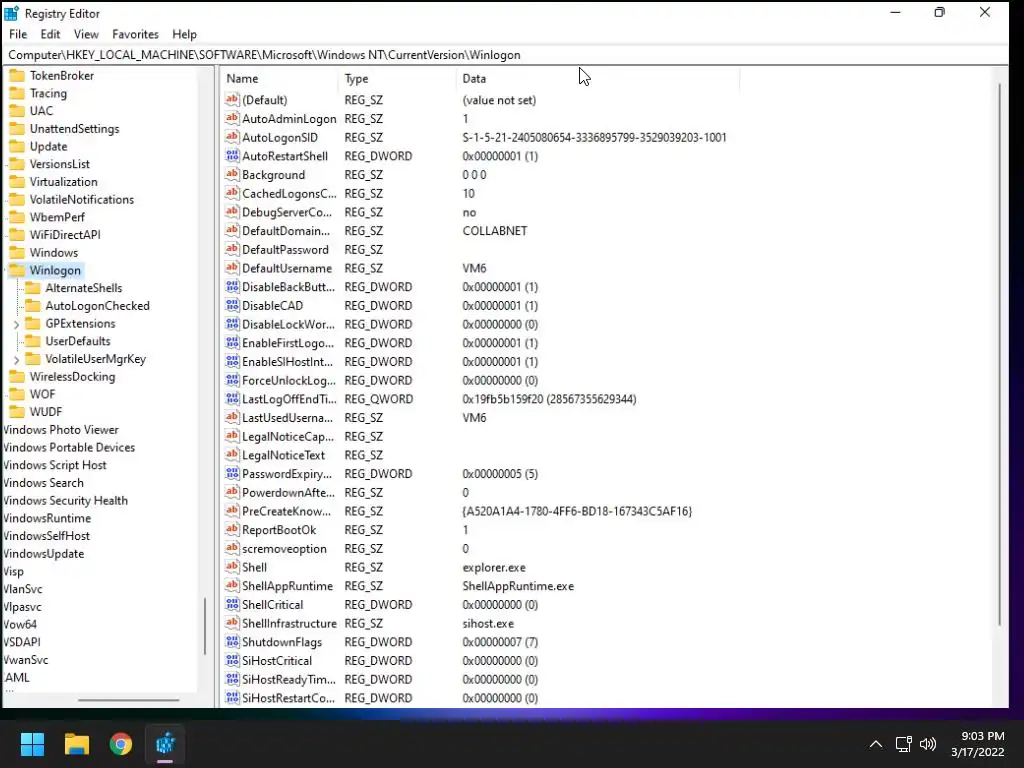Click the tree pane vertical scrollbar
The height and width of the screenshot is (768, 1024).
pyautogui.click(x=205, y=626)
